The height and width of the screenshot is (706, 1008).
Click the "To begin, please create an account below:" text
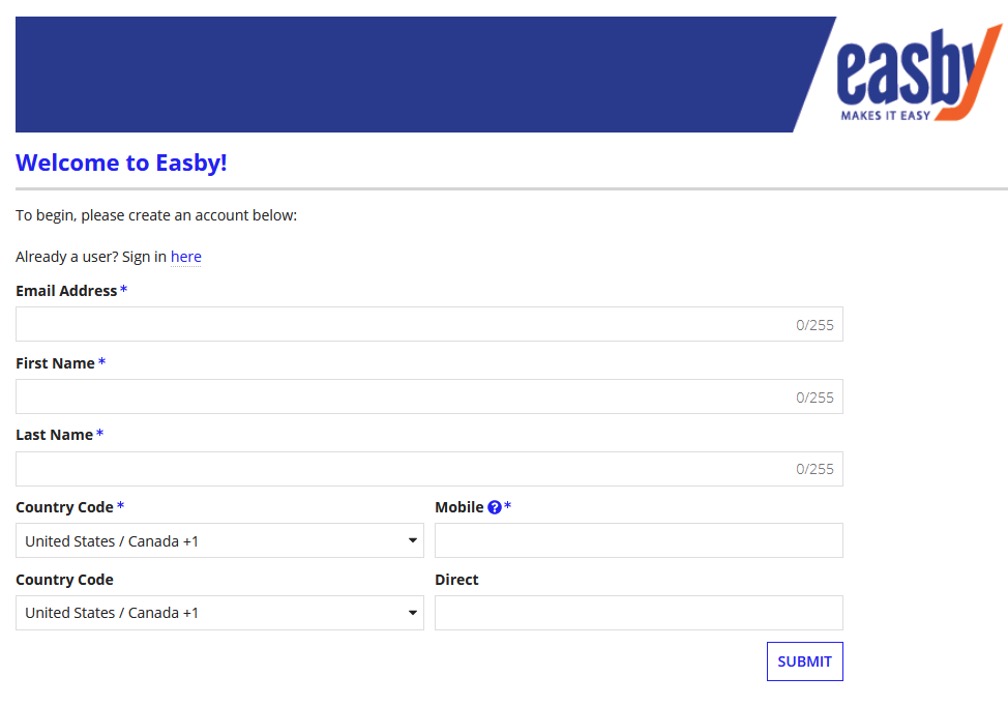(x=156, y=215)
